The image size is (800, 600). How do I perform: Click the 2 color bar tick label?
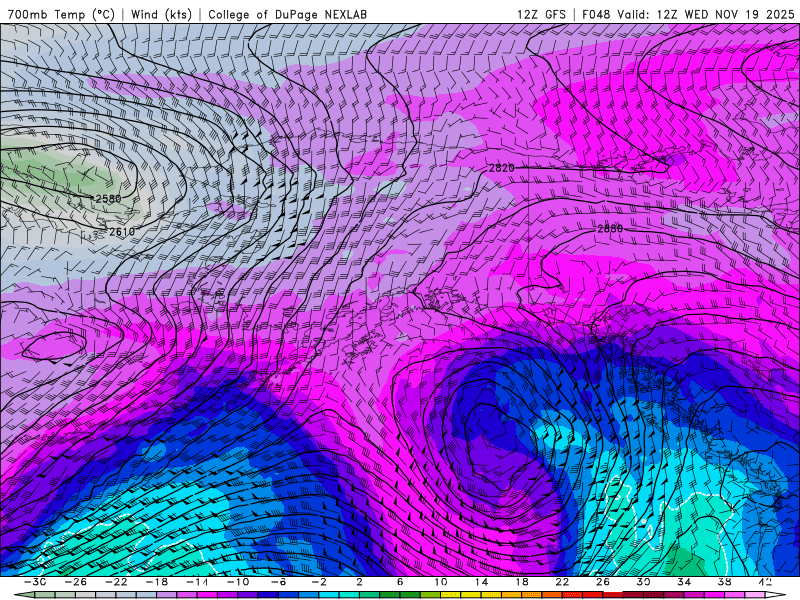(x=359, y=582)
